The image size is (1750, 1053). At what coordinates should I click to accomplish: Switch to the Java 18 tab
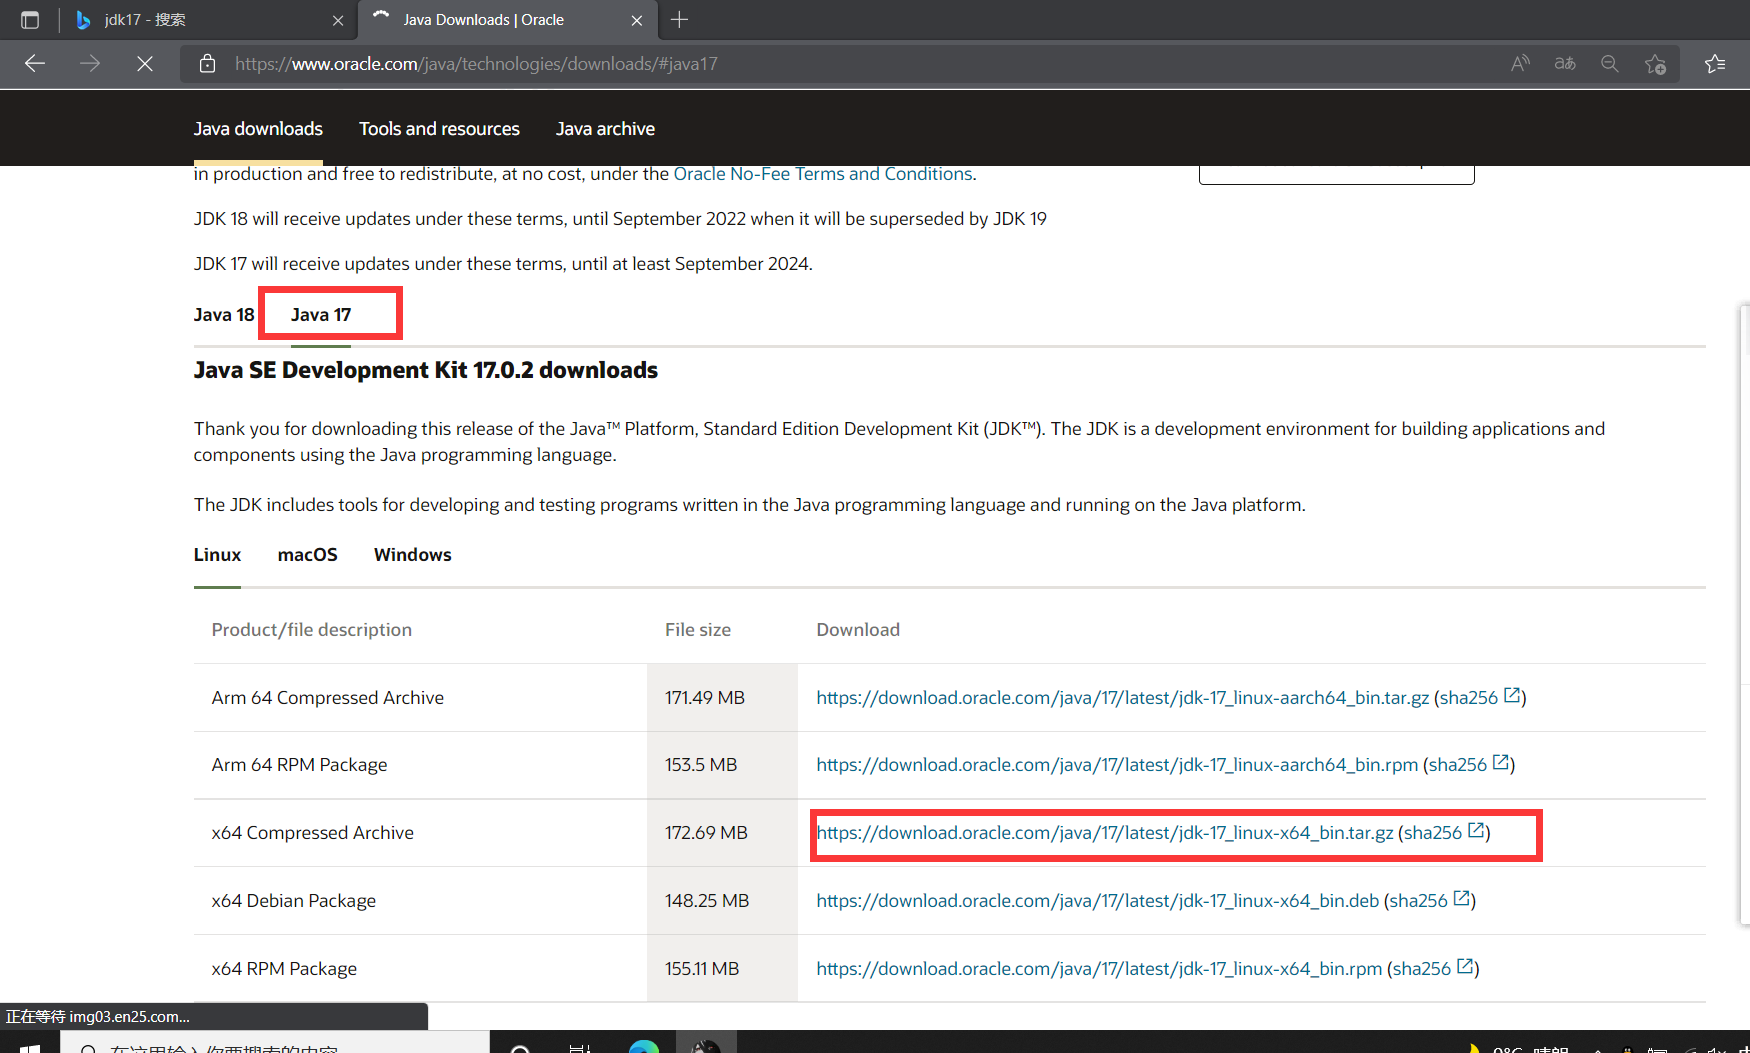pyautogui.click(x=223, y=313)
